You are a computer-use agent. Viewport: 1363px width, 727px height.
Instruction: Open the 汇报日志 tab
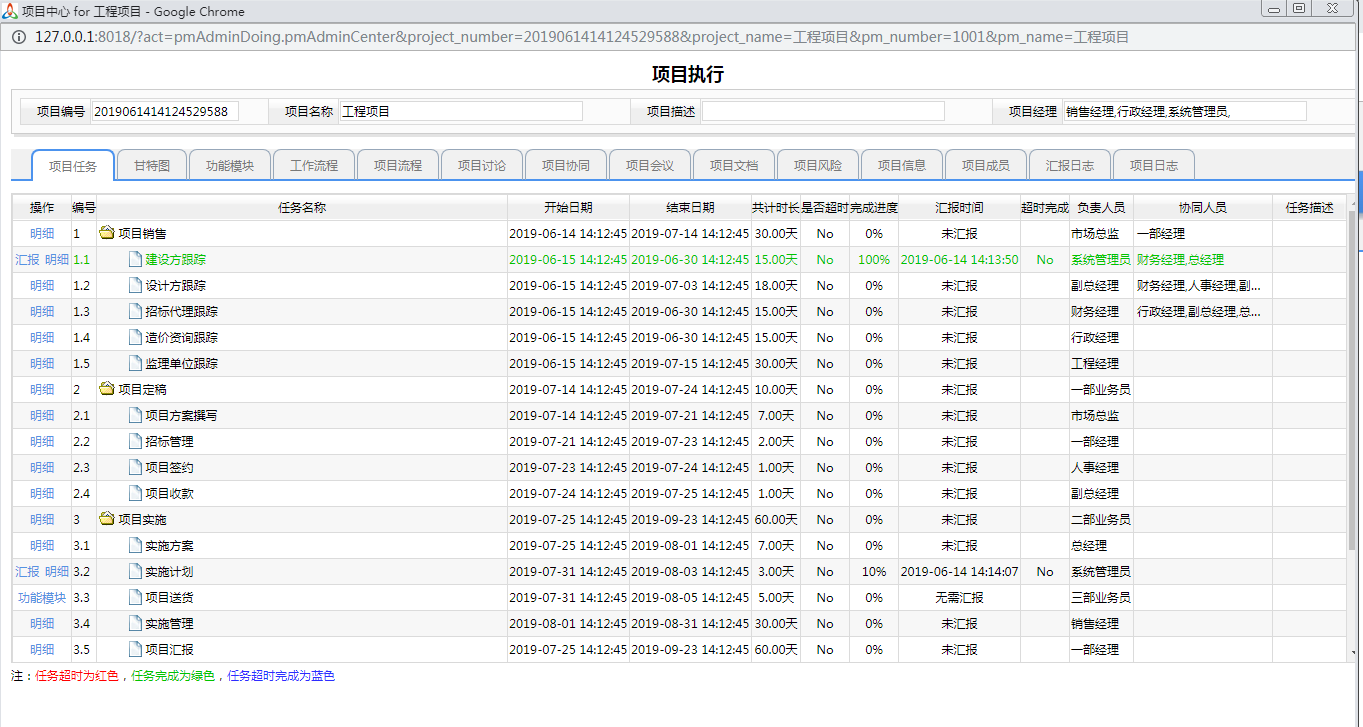click(1069, 165)
